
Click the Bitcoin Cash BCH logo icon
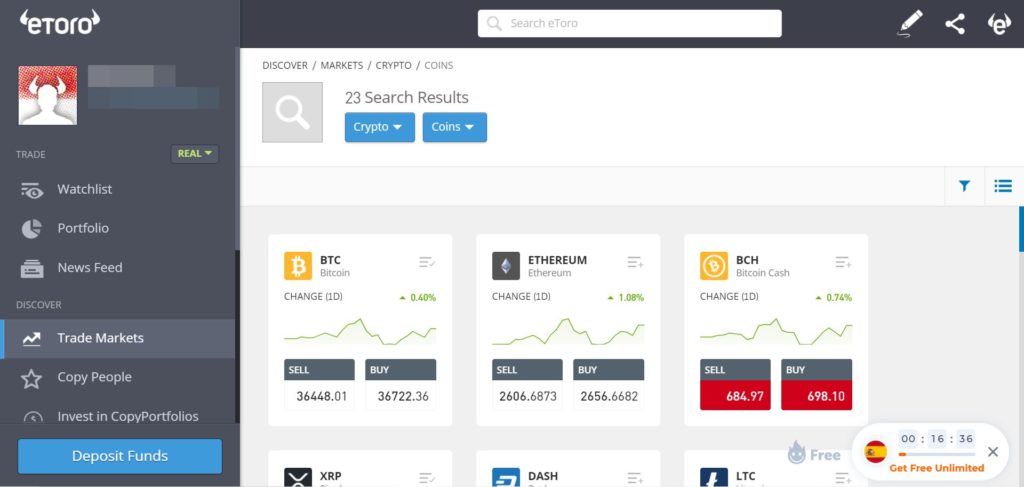[714, 266]
